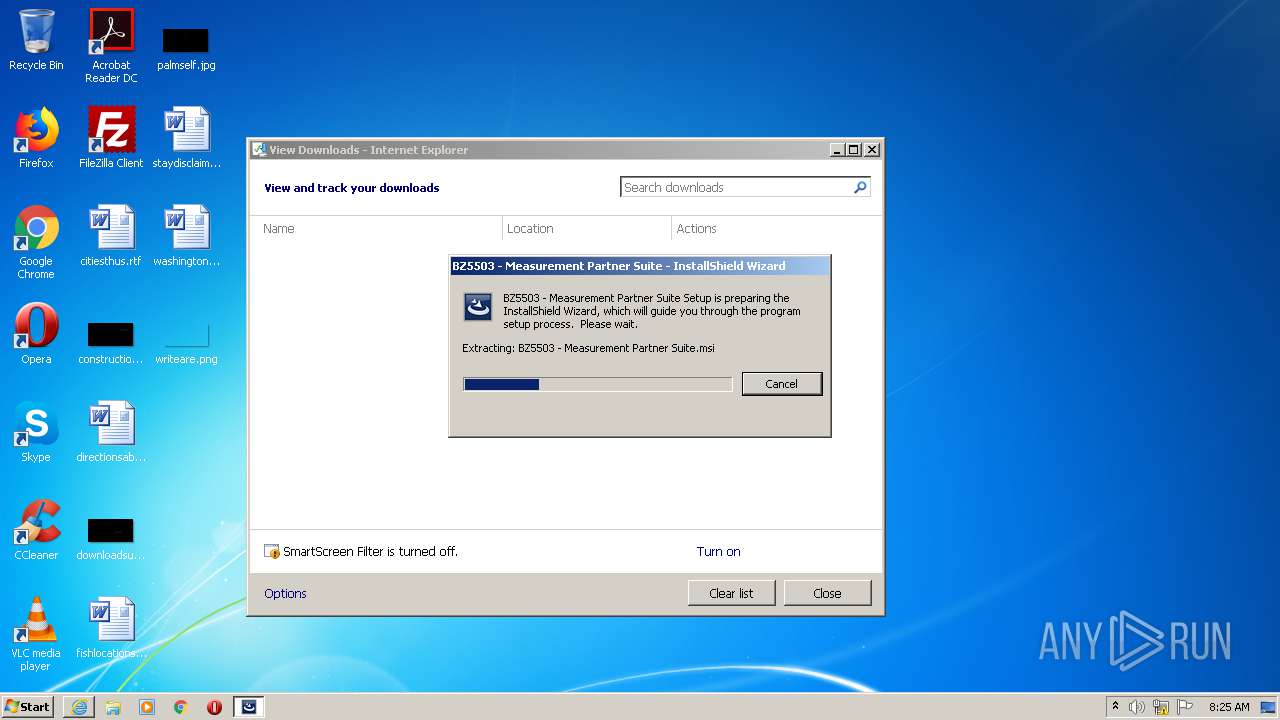Click the InstallShield dialog setup icon
1280x720 pixels.
click(478, 307)
